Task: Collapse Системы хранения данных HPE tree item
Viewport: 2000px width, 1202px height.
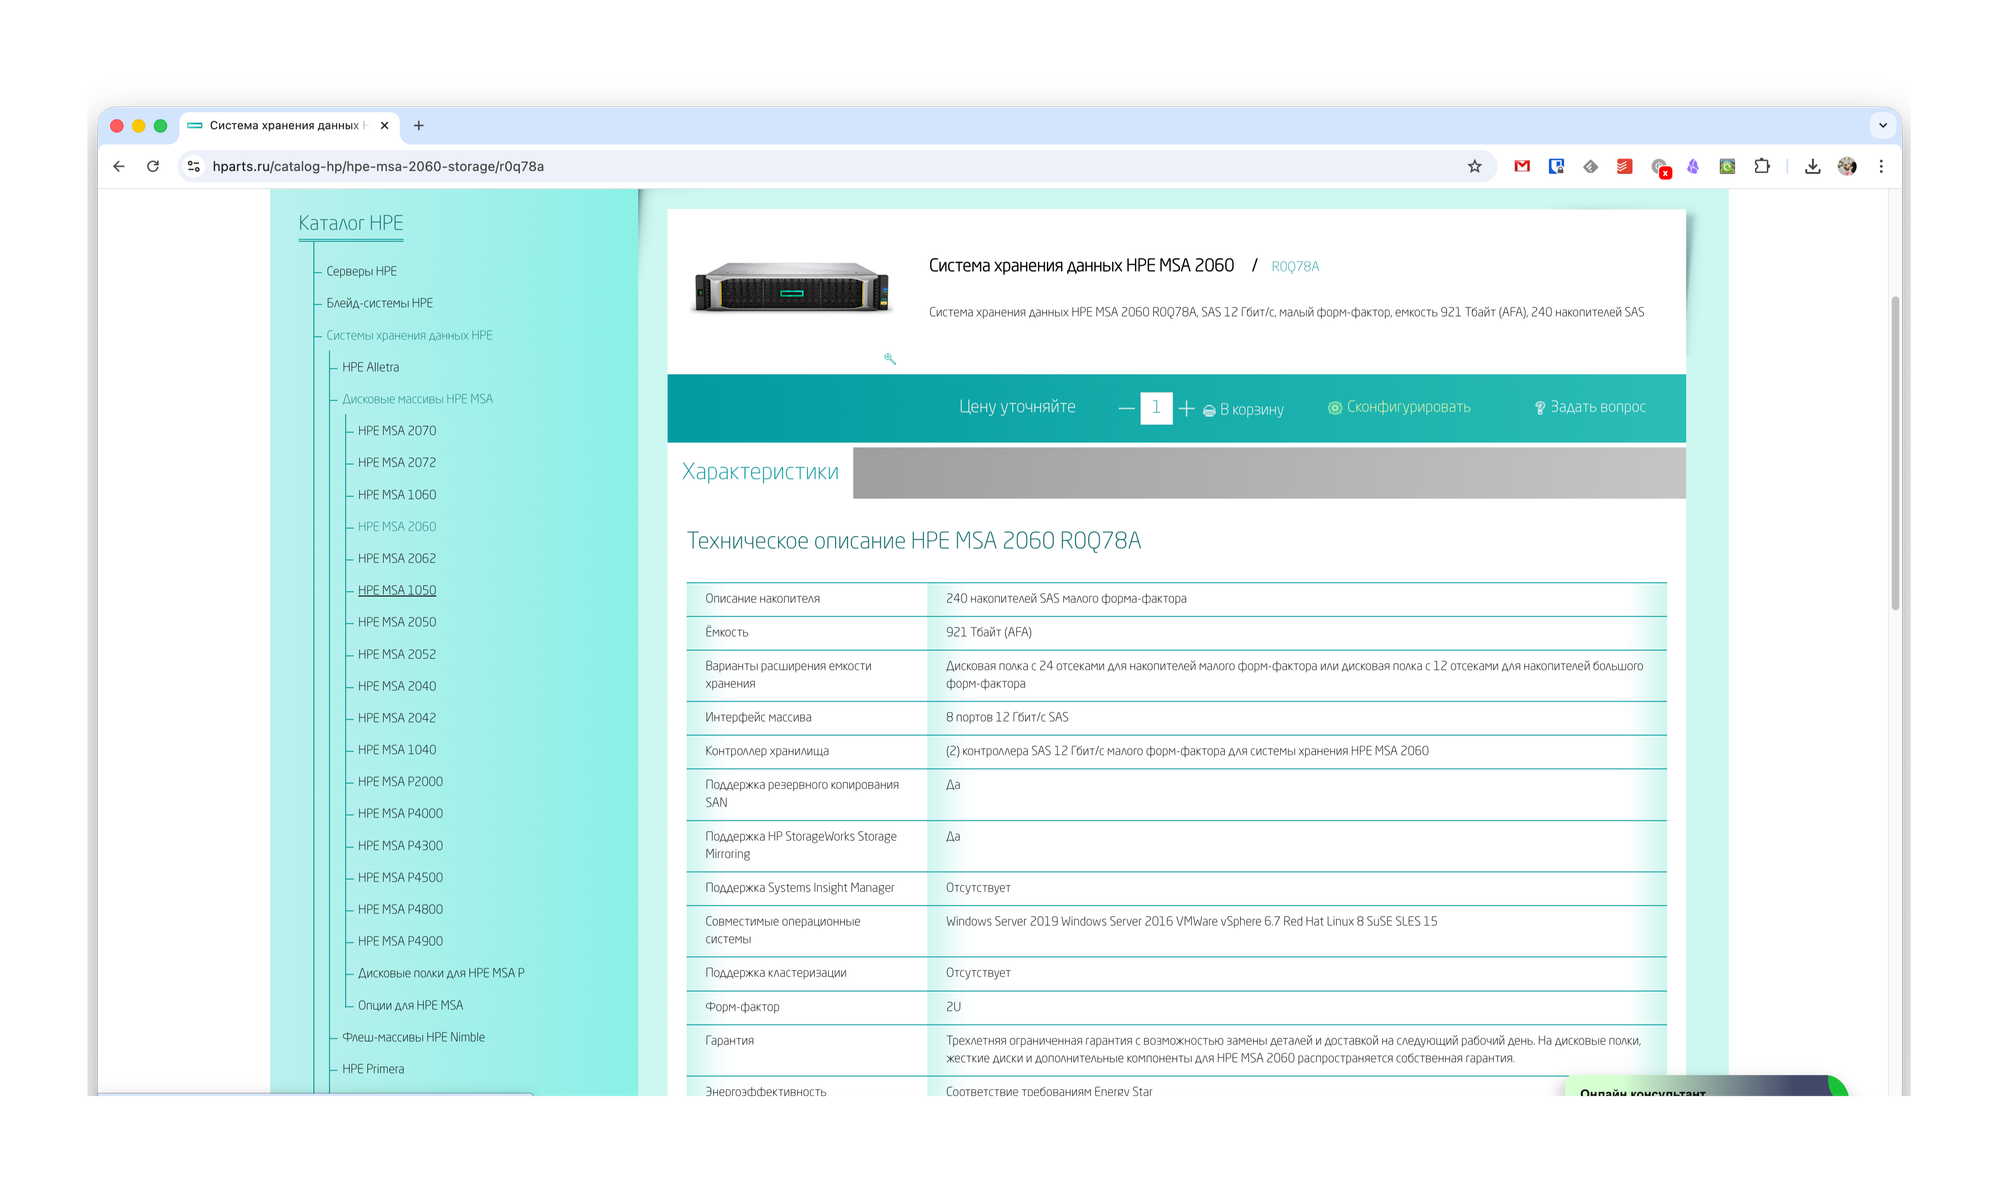Action: 409,335
